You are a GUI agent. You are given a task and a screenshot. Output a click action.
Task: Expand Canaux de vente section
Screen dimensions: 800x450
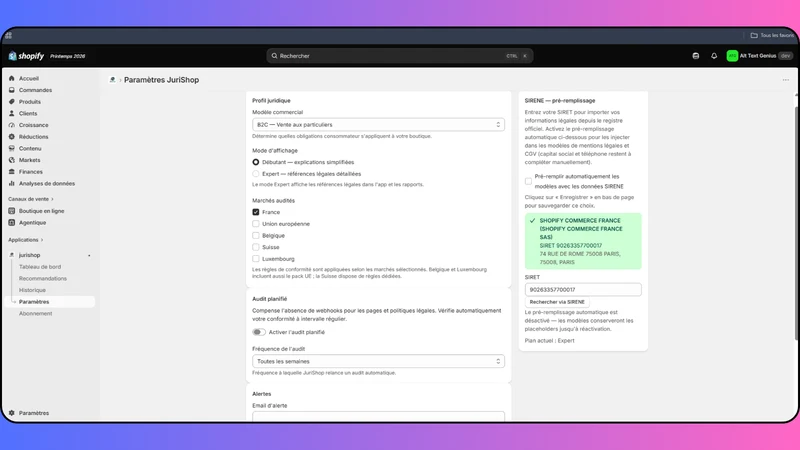coord(31,199)
